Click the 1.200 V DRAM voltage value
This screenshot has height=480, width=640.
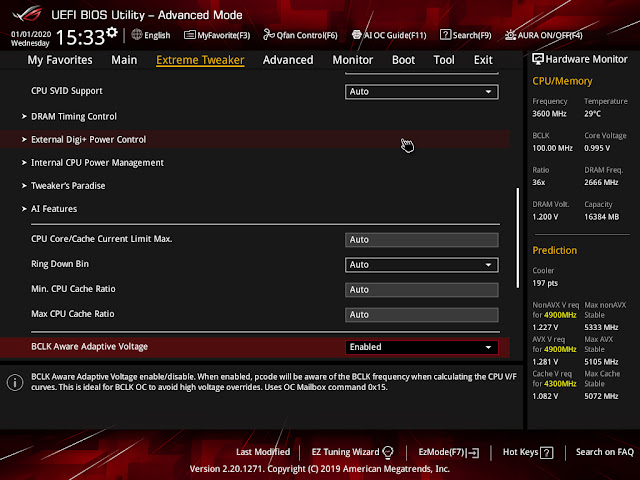click(x=545, y=217)
